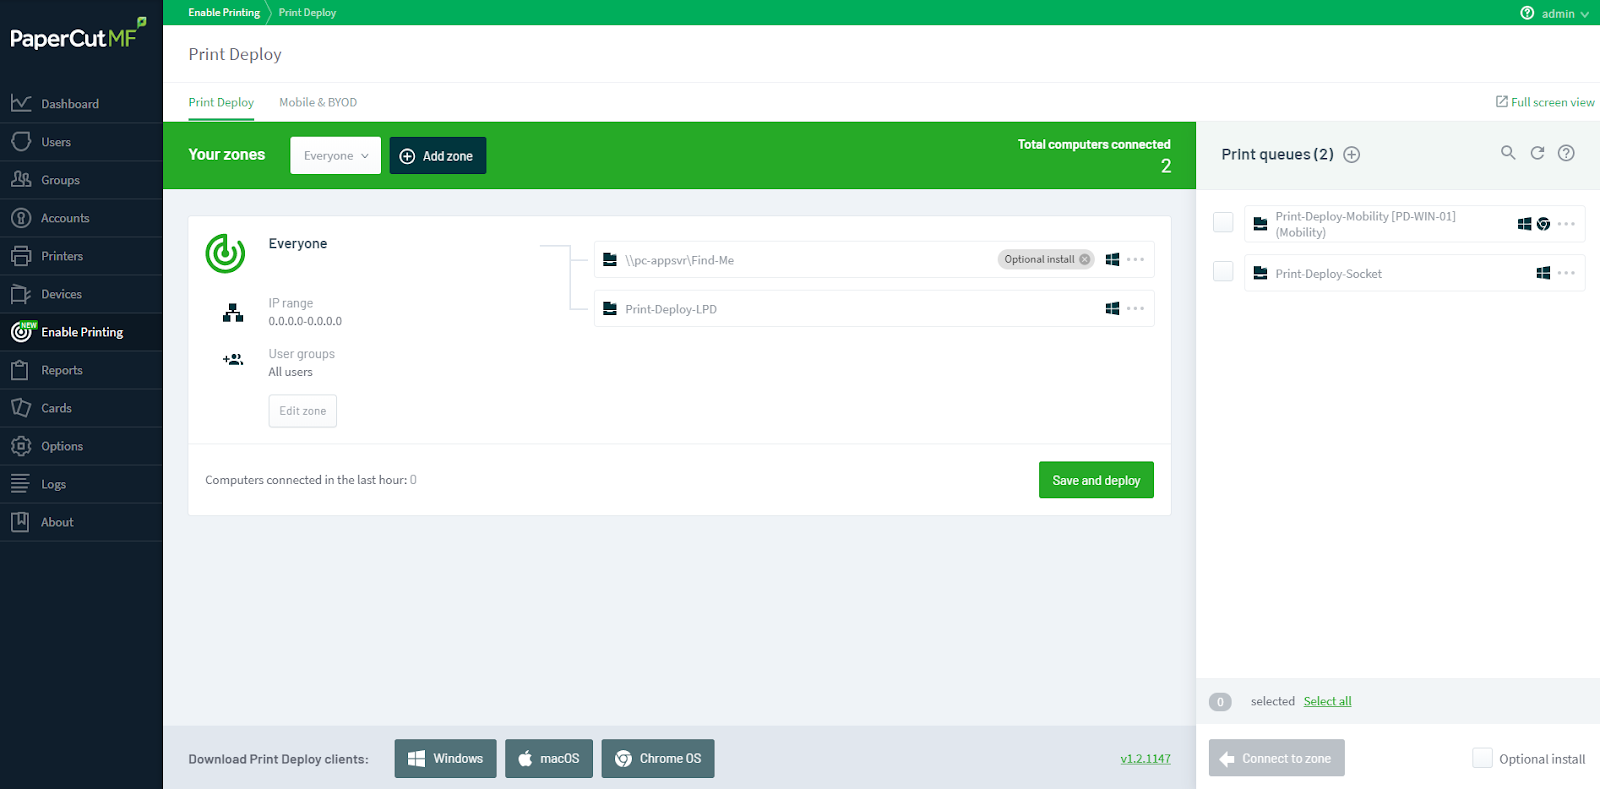Click the Print-Deploy-Socket queue name
Image resolution: width=1600 pixels, height=789 pixels.
(x=1328, y=274)
